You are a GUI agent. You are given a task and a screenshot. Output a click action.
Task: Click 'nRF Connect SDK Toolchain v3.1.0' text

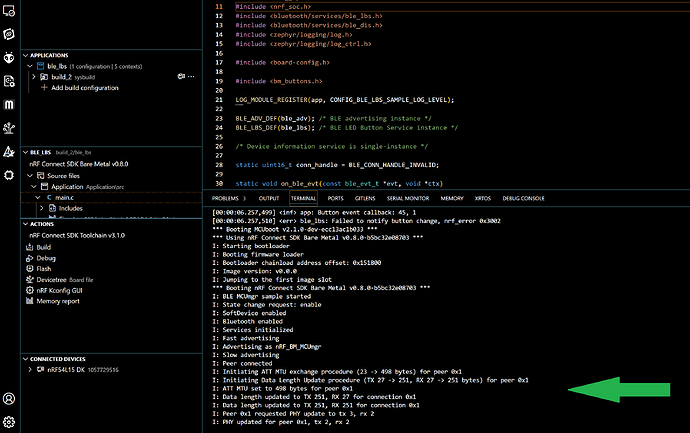coord(77,235)
